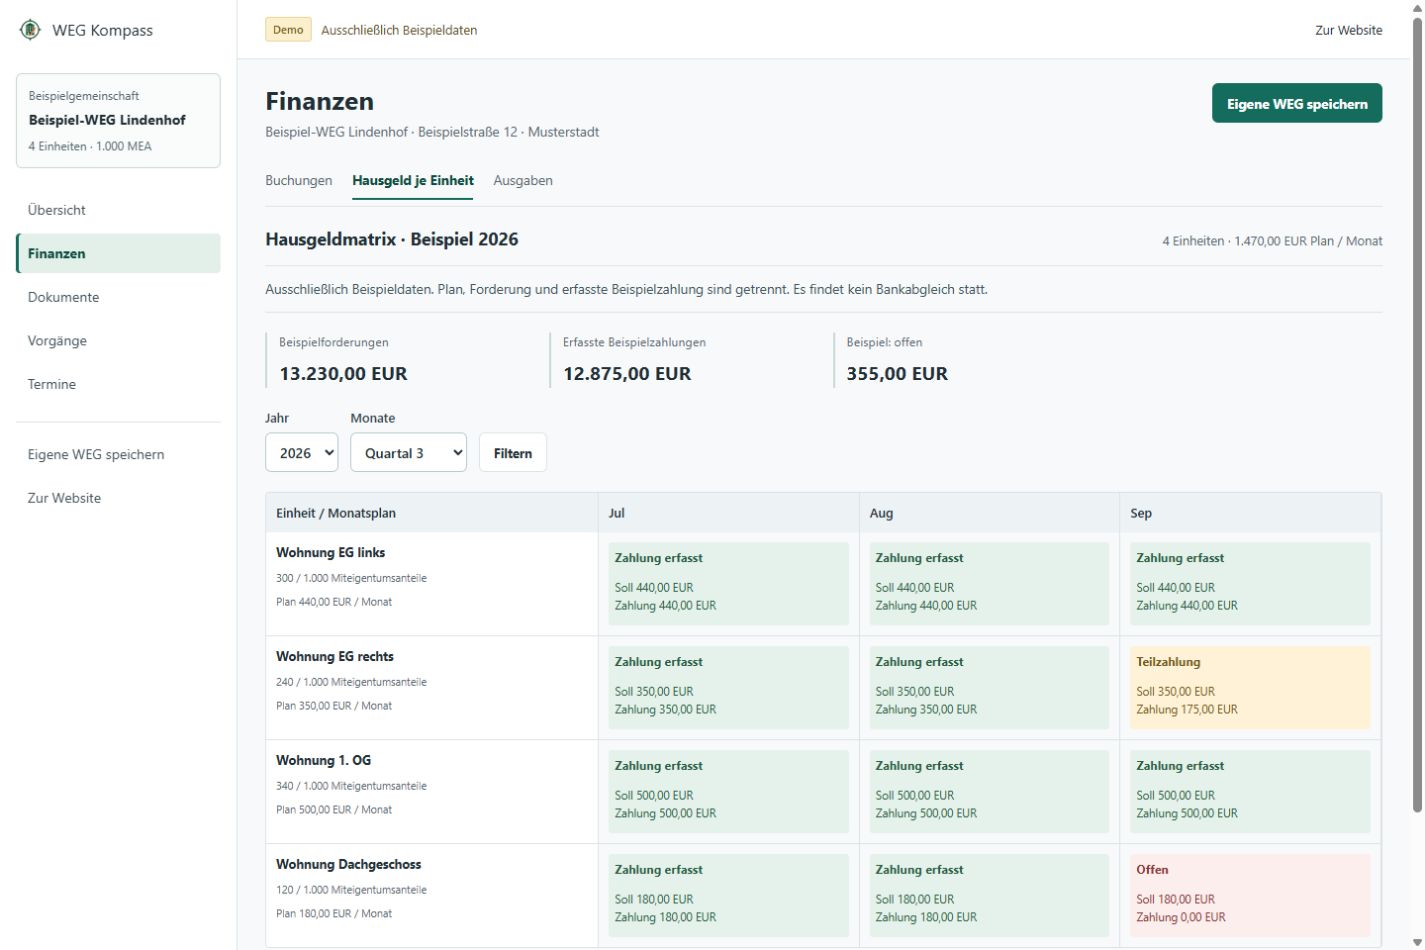Click the scrollbar's down arrow
Screen dimensions: 1425x950
tap(1417, 943)
